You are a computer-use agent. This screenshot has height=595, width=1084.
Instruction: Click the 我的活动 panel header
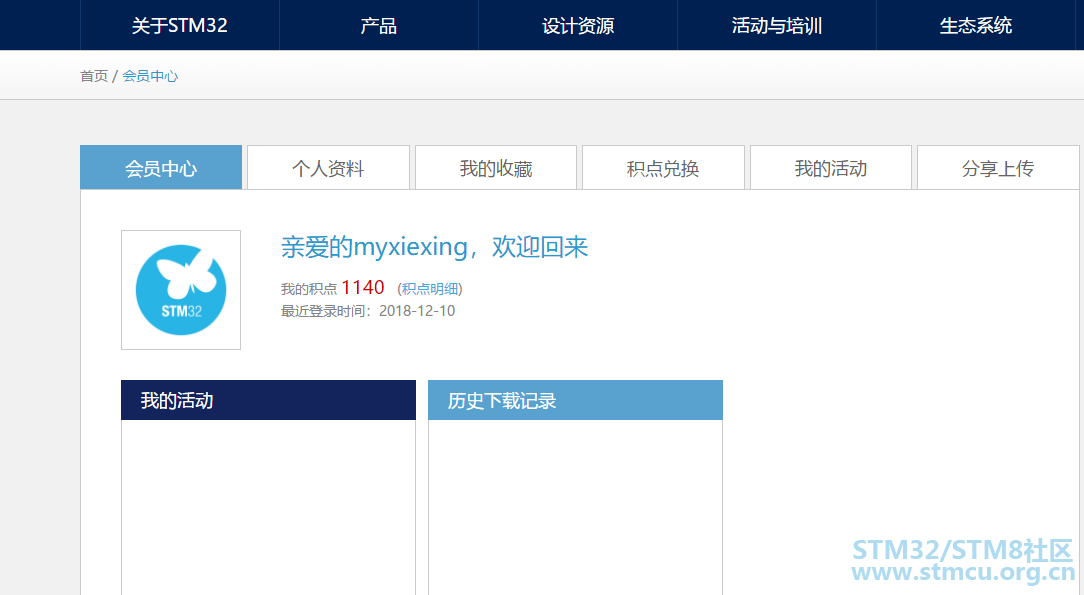268,400
